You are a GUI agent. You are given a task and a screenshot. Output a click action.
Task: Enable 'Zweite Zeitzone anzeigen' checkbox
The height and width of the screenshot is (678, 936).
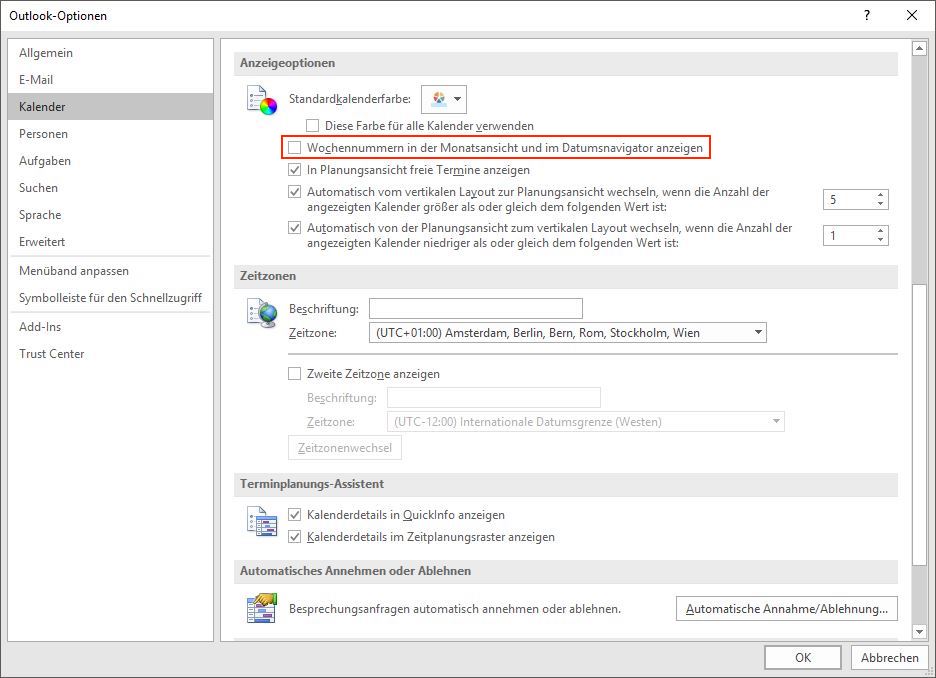[x=294, y=374]
